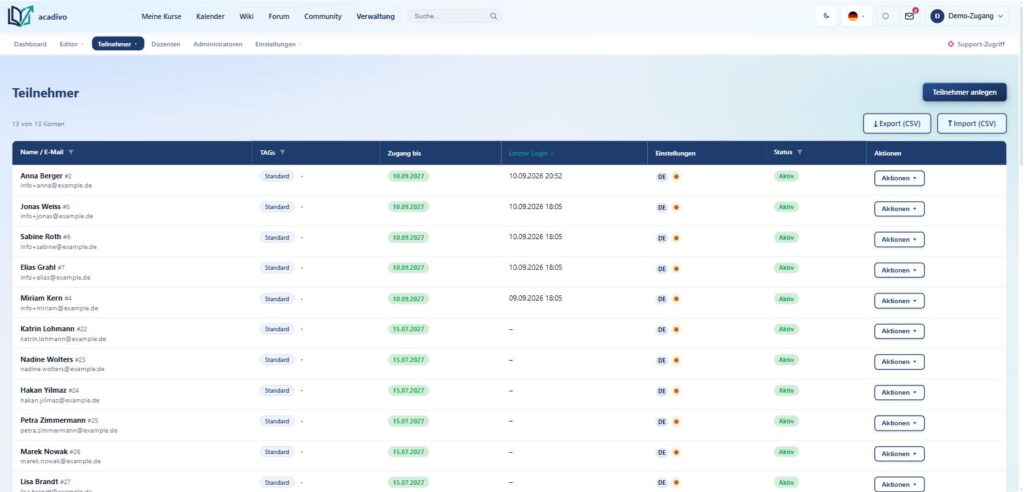Open Aktionen dropdown for Petra Zimmermann
This screenshot has width=1024, height=492.
tap(899, 423)
